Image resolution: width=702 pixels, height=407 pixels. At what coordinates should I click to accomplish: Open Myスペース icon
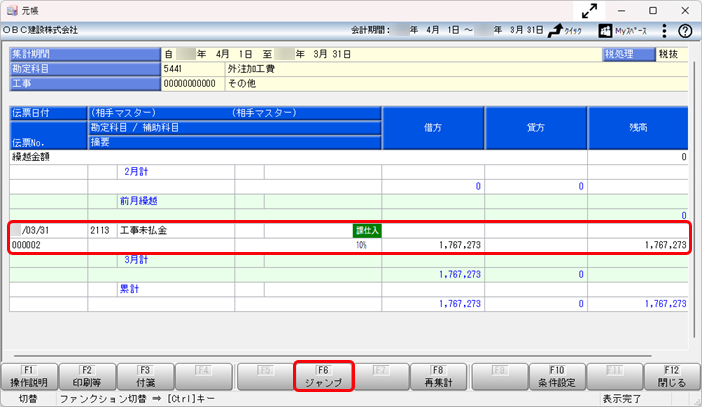tap(605, 31)
